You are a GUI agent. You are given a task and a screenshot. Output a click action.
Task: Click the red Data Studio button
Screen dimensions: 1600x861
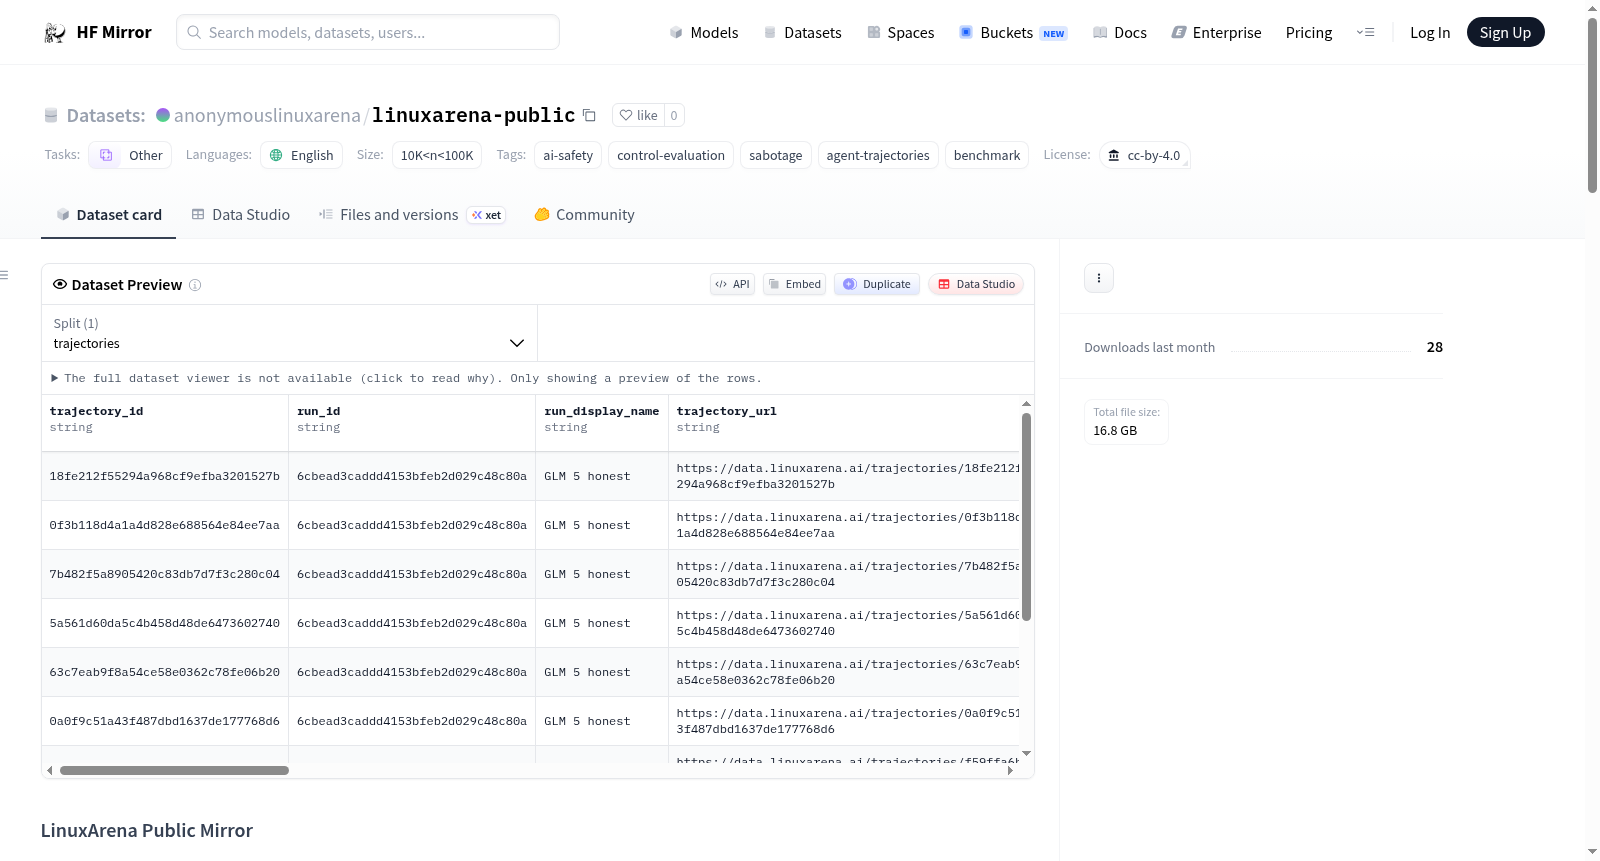976,284
